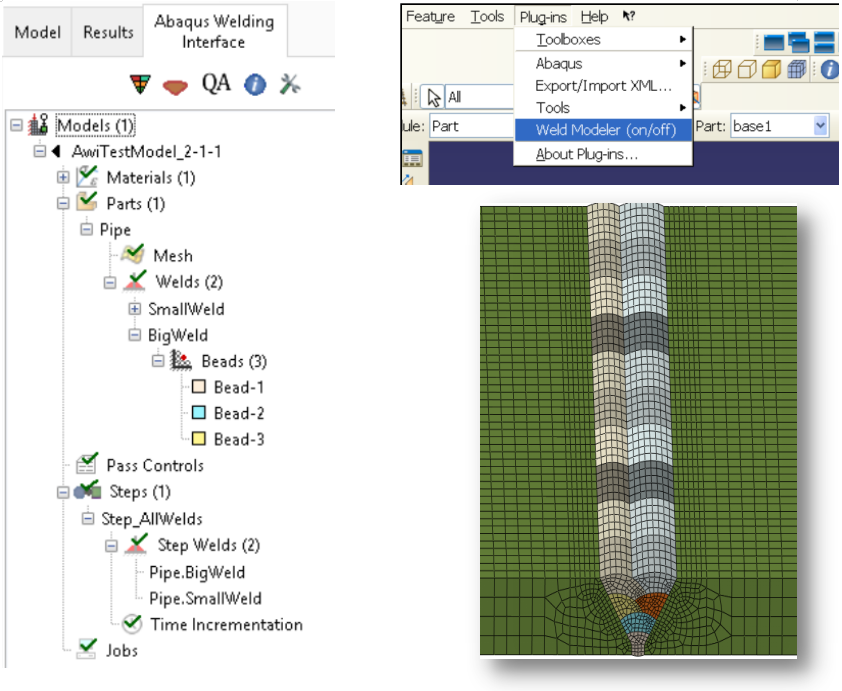Click the blue info icon in the viewport toolbar
The width and height of the screenshot is (842, 691).
coord(830,69)
